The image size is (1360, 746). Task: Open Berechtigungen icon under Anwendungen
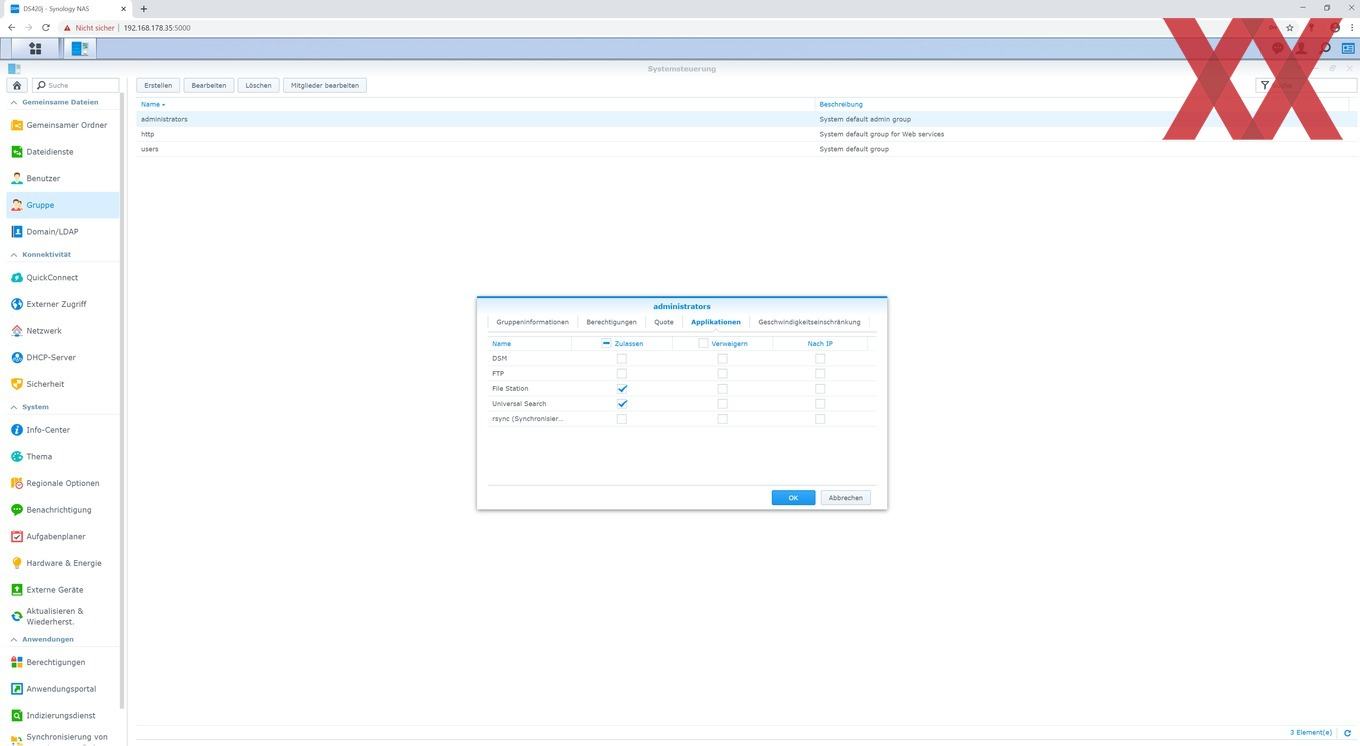point(17,662)
